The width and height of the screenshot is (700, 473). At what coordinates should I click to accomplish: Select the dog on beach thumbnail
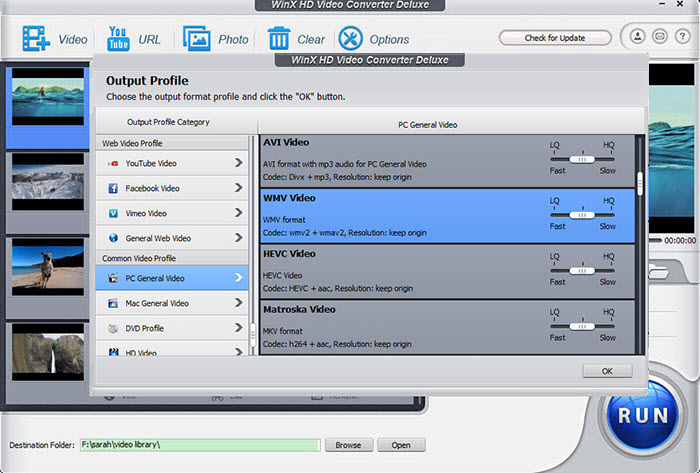(x=48, y=267)
